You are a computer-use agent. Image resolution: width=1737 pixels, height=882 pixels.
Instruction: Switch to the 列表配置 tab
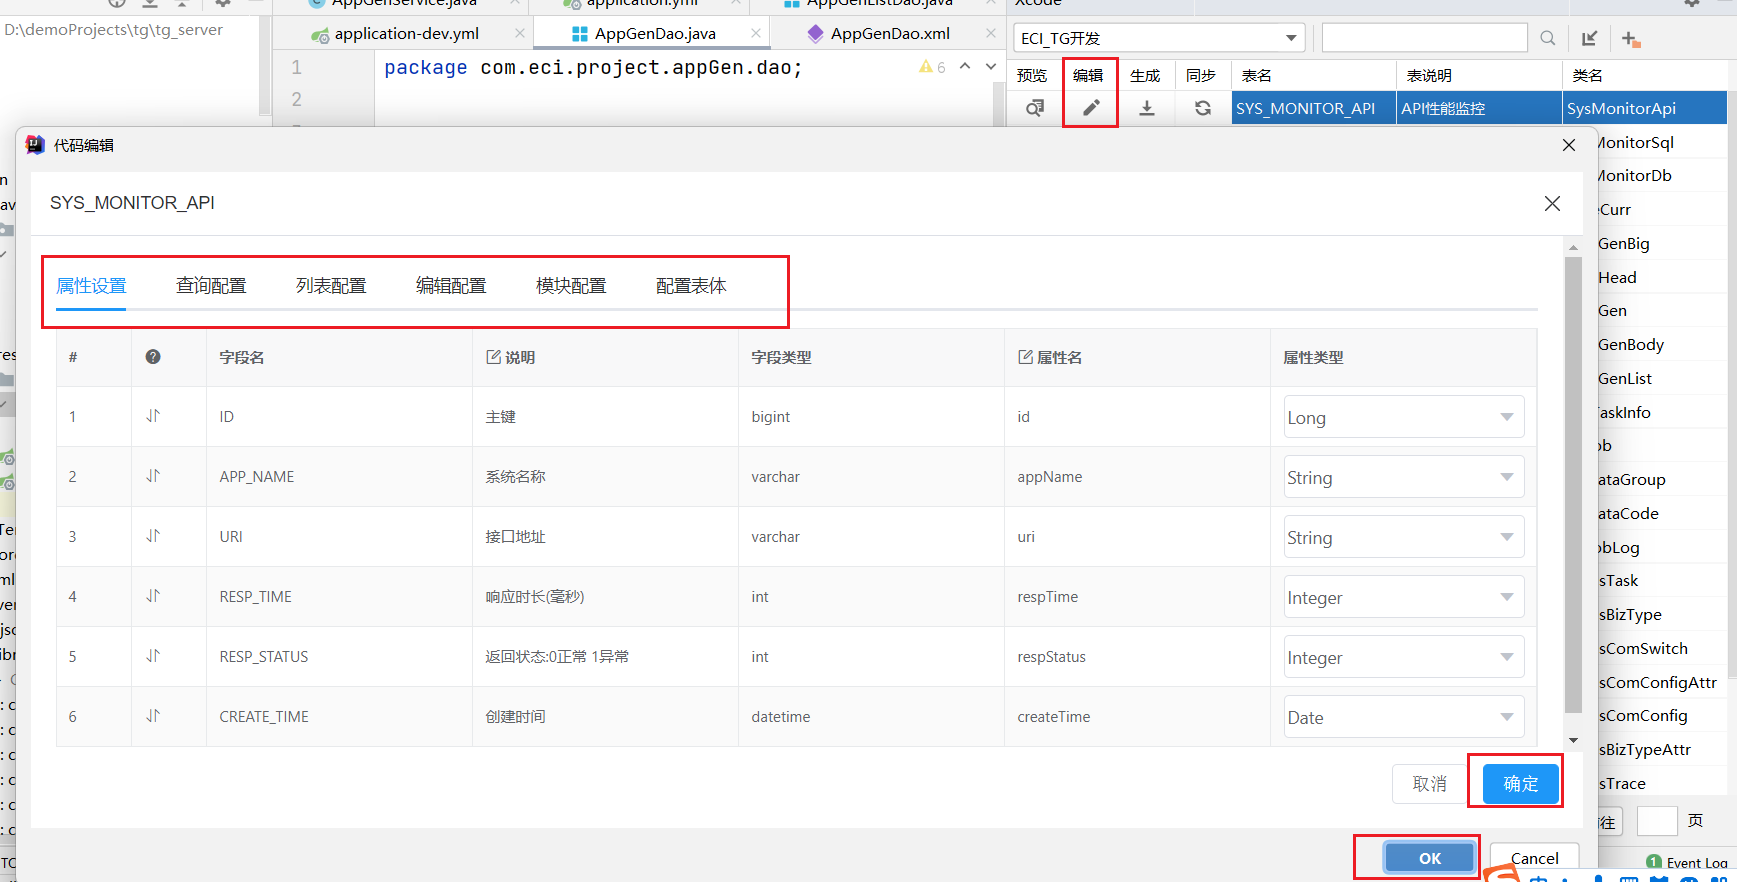tap(331, 286)
